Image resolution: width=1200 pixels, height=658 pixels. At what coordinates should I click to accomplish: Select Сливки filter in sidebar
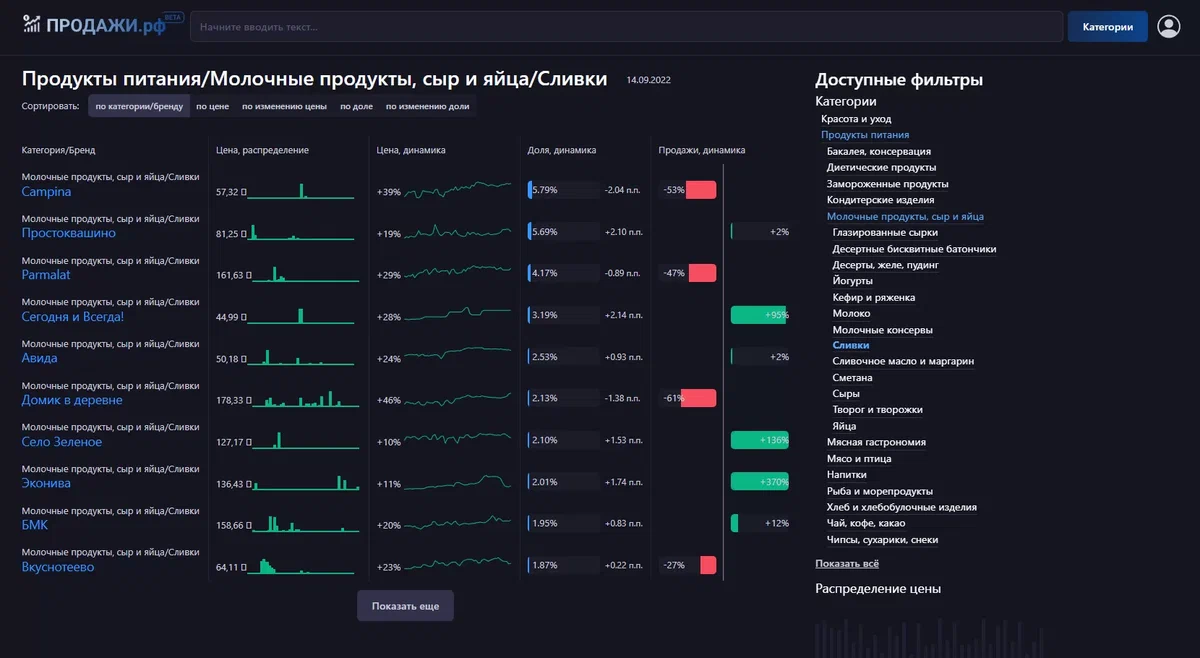(x=851, y=345)
